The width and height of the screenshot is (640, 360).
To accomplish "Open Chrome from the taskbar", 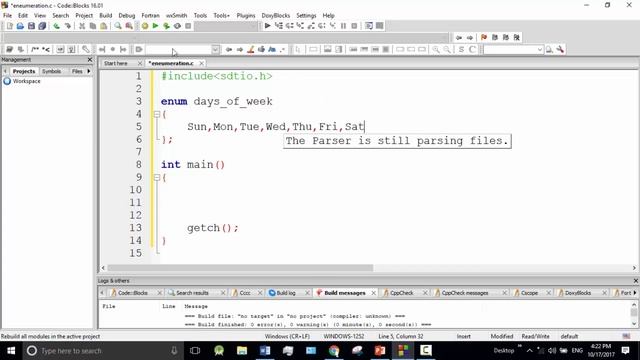I will tap(334, 351).
